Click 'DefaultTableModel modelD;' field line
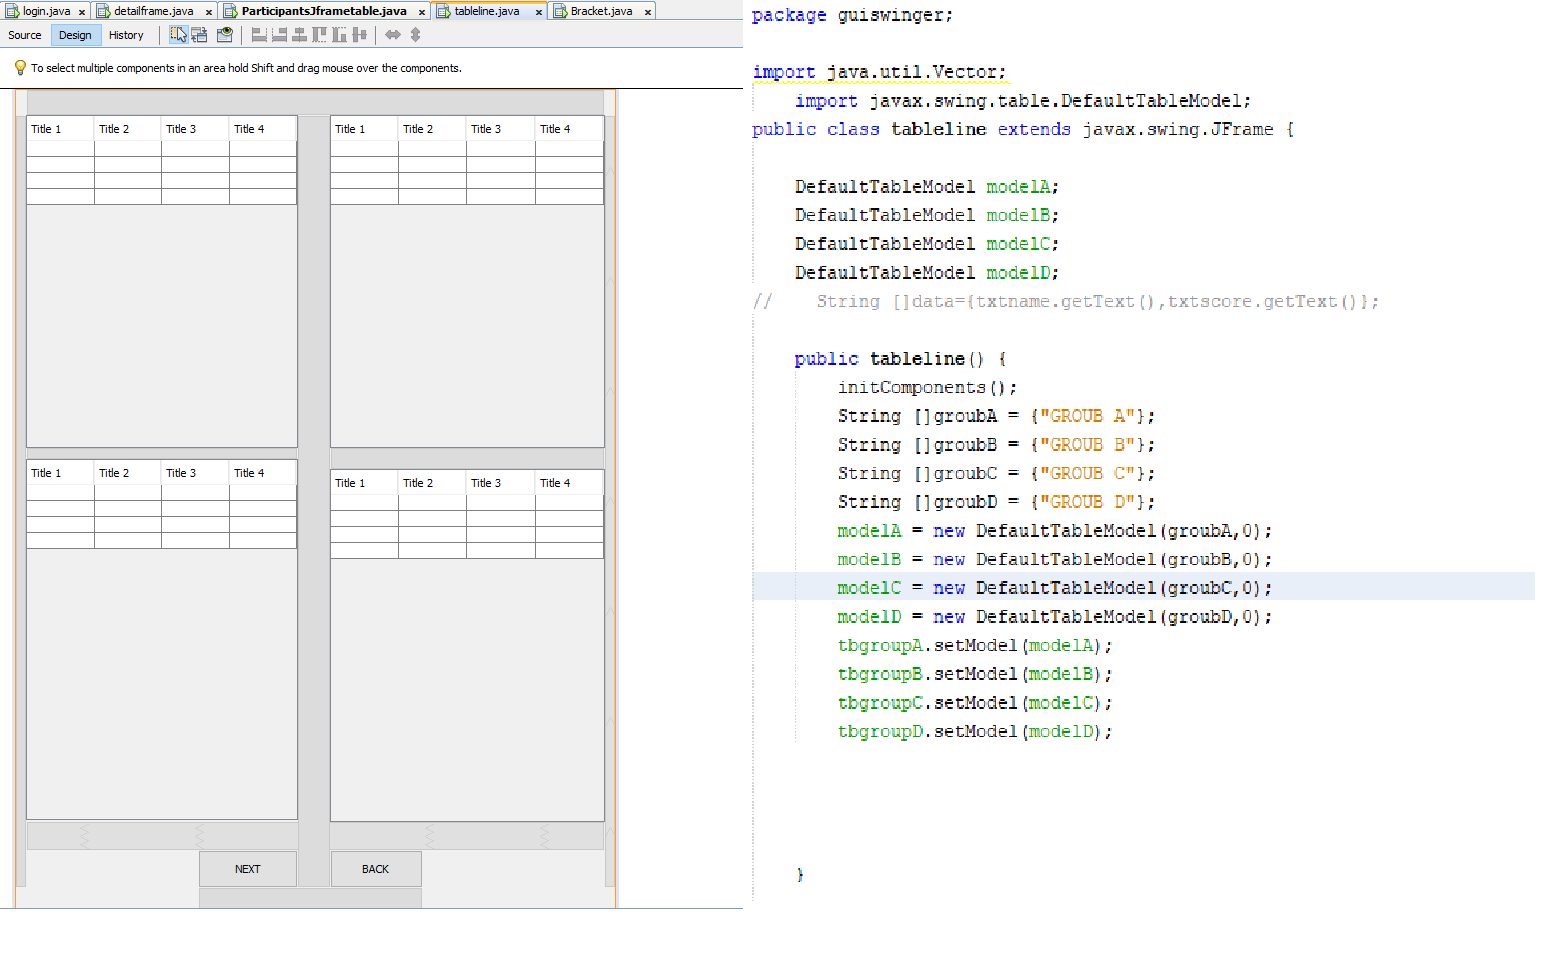Image resolution: width=1552 pixels, height=978 pixels. pyautogui.click(x=927, y=273)
